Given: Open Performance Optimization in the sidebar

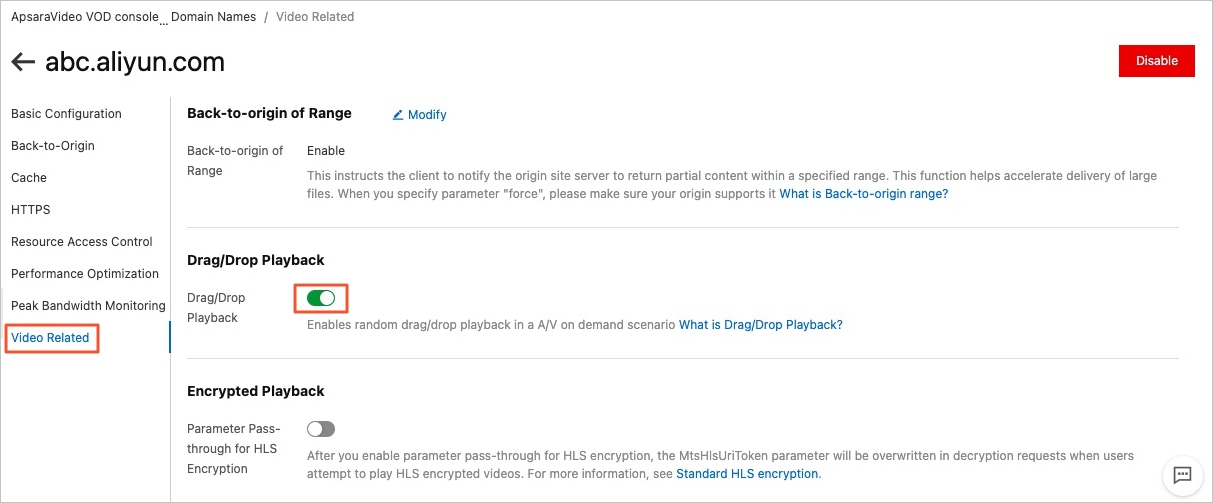Looking at the screenshot, I should pos(85,274).
